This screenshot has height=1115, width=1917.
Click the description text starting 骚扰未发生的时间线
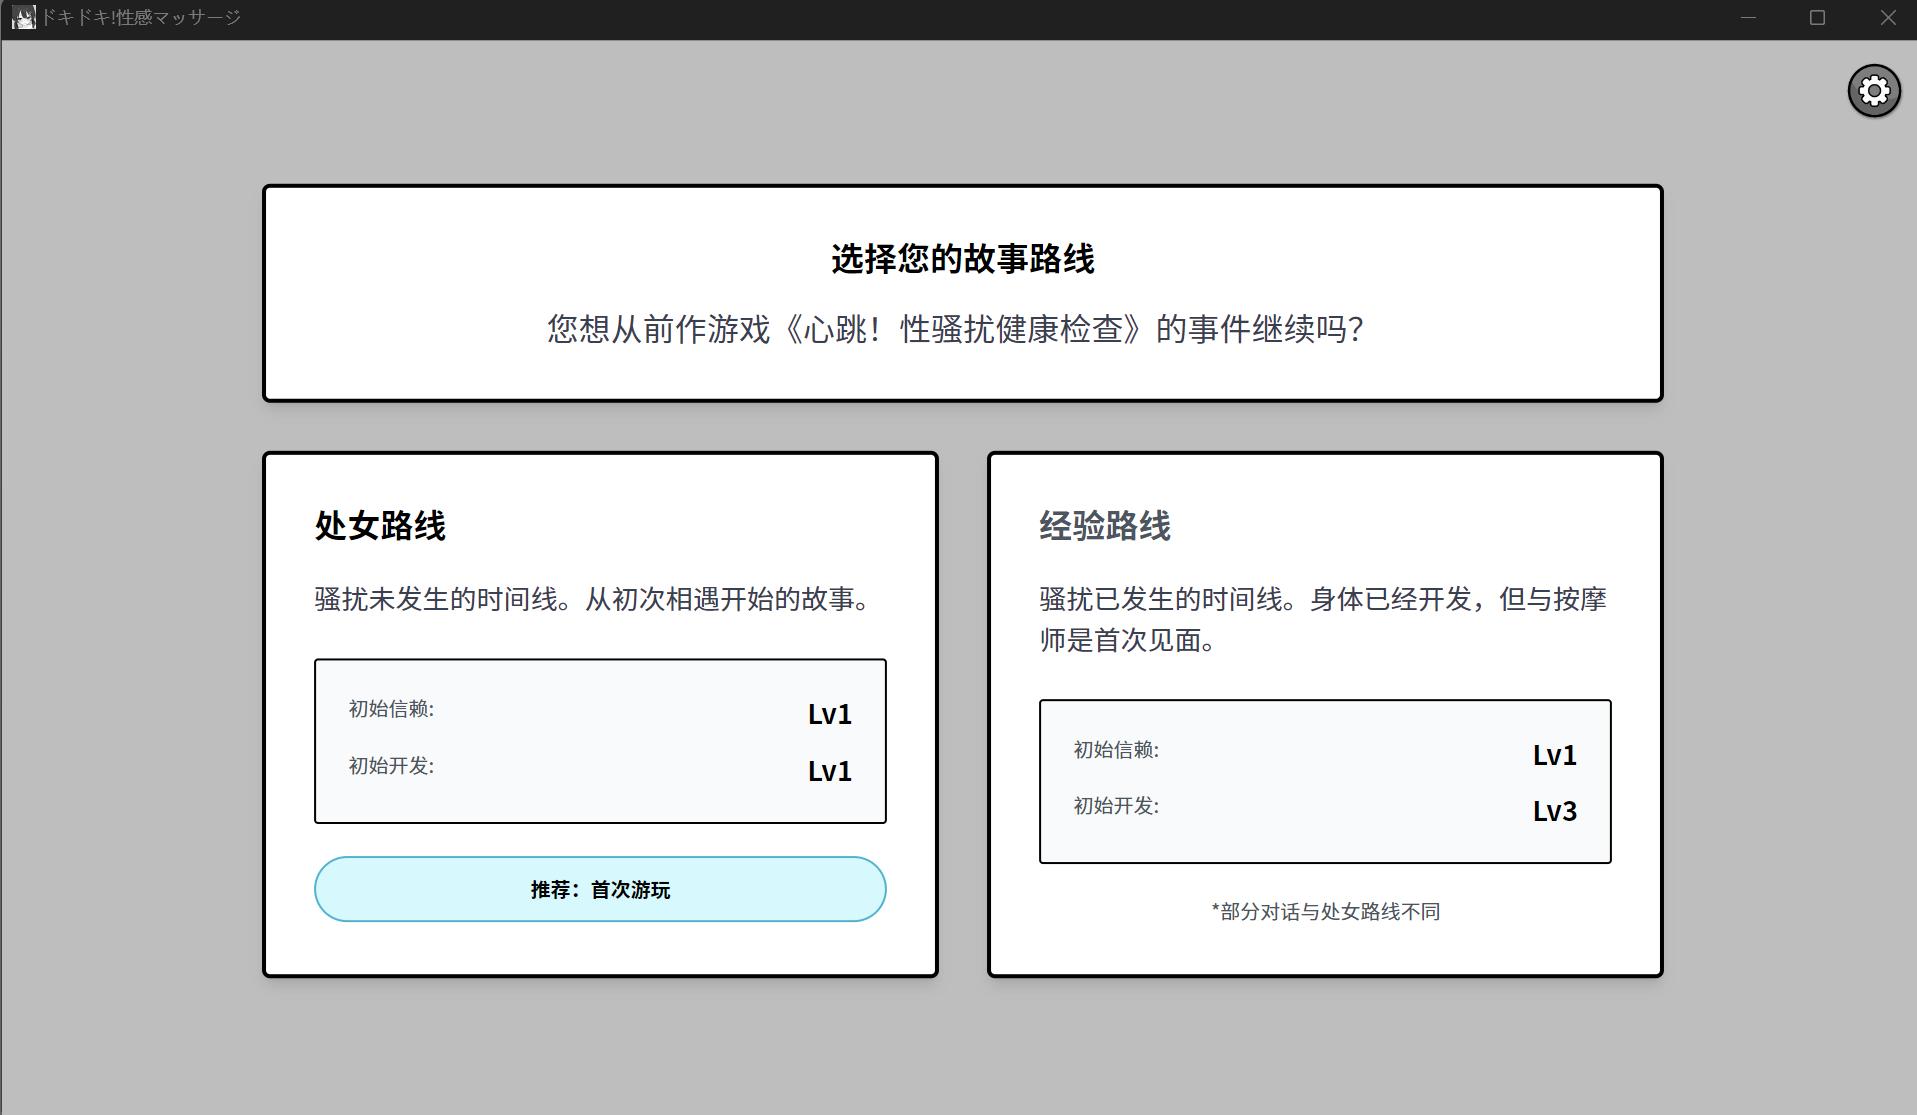coord(594,599)
